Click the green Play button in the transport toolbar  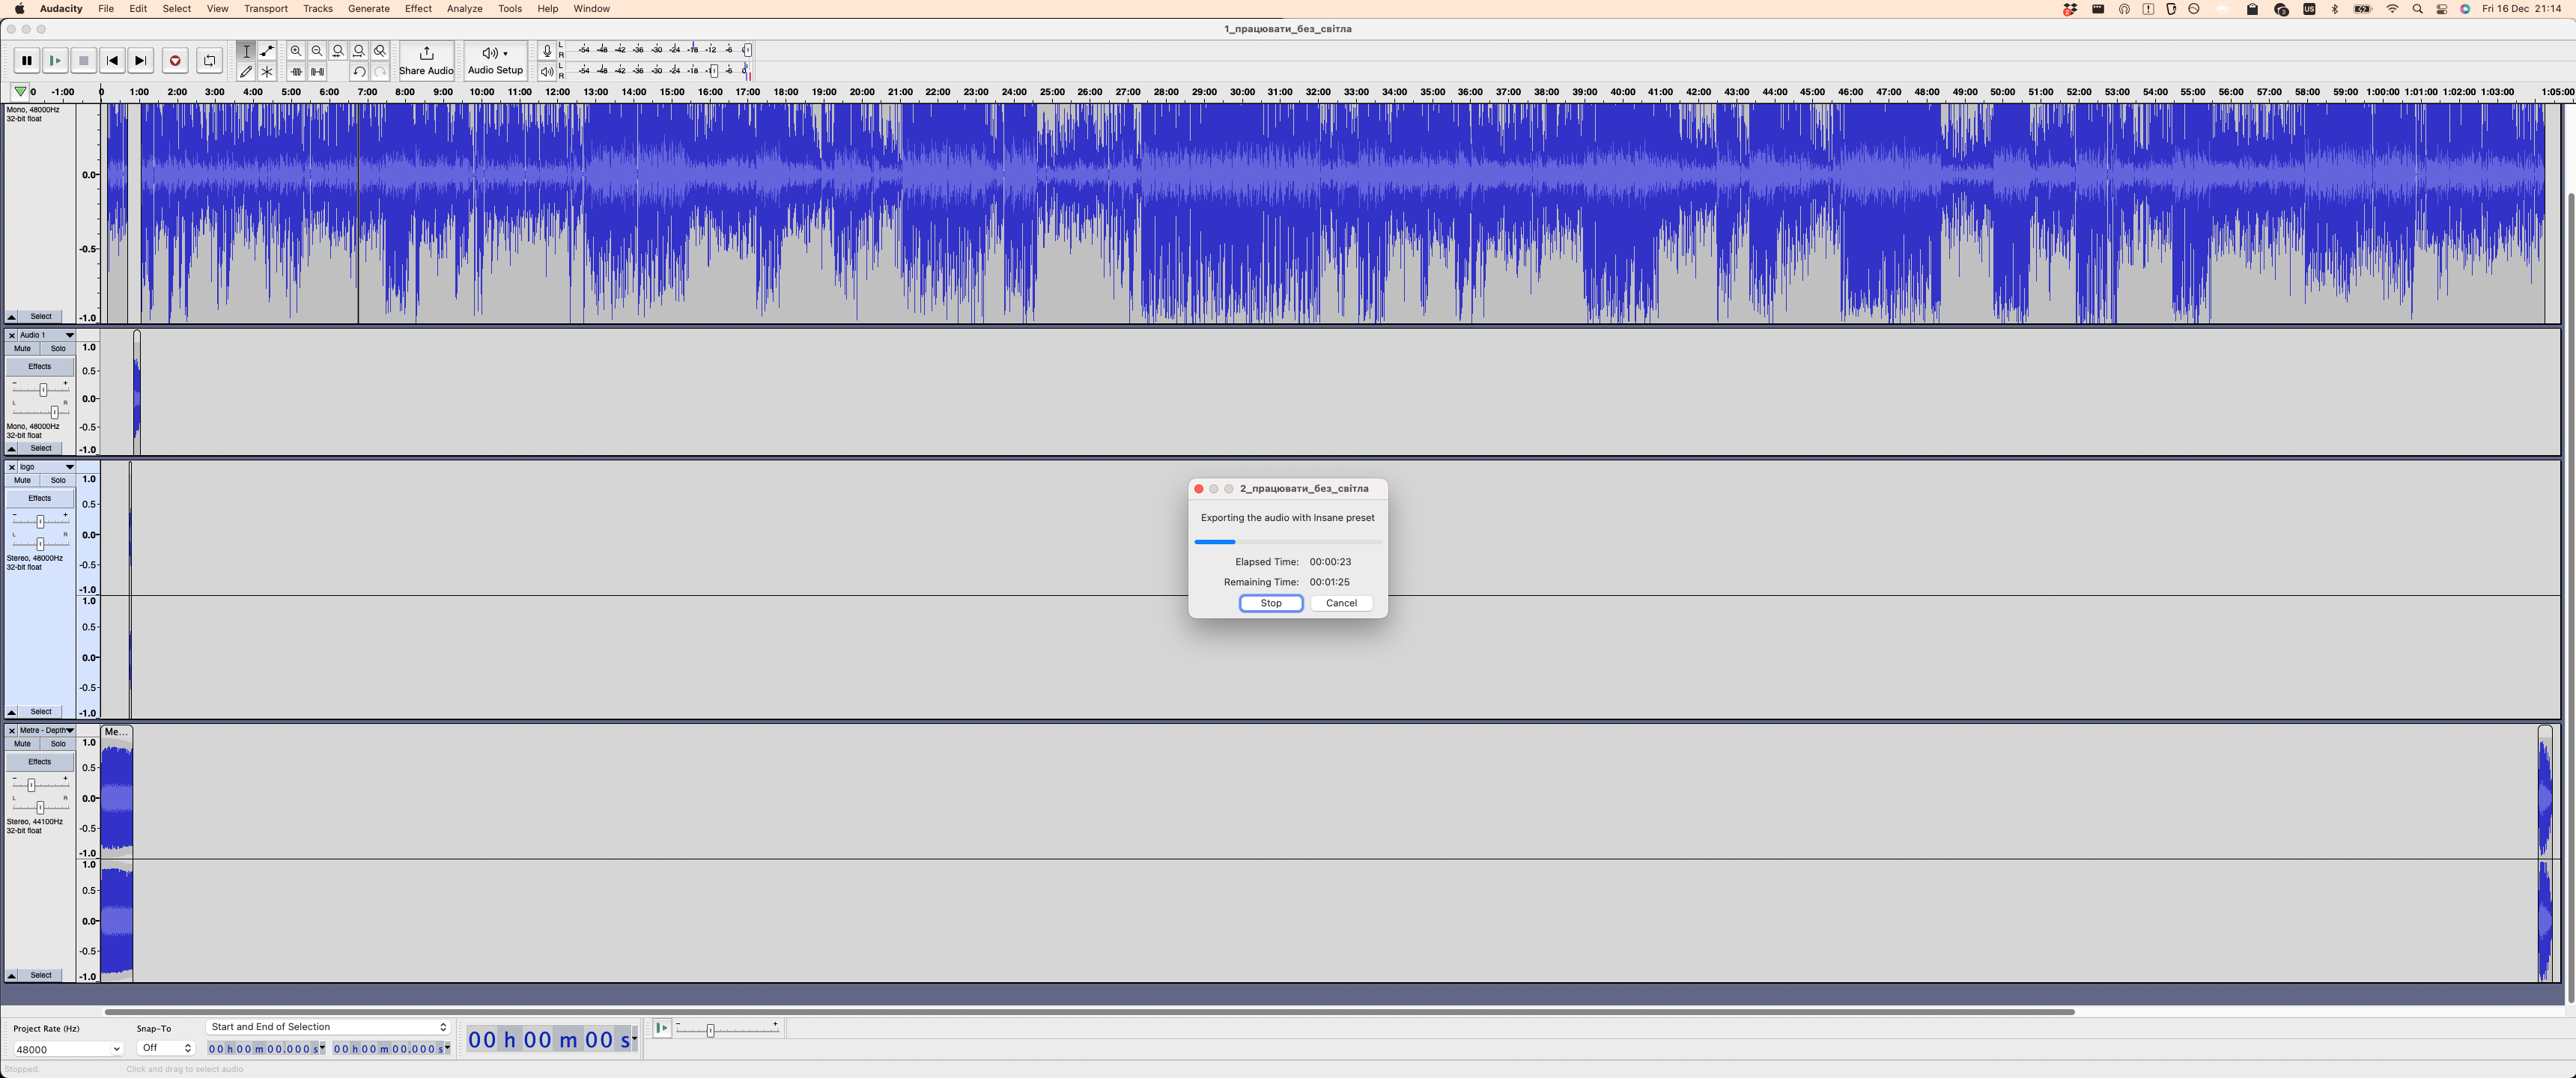(55, 61)
